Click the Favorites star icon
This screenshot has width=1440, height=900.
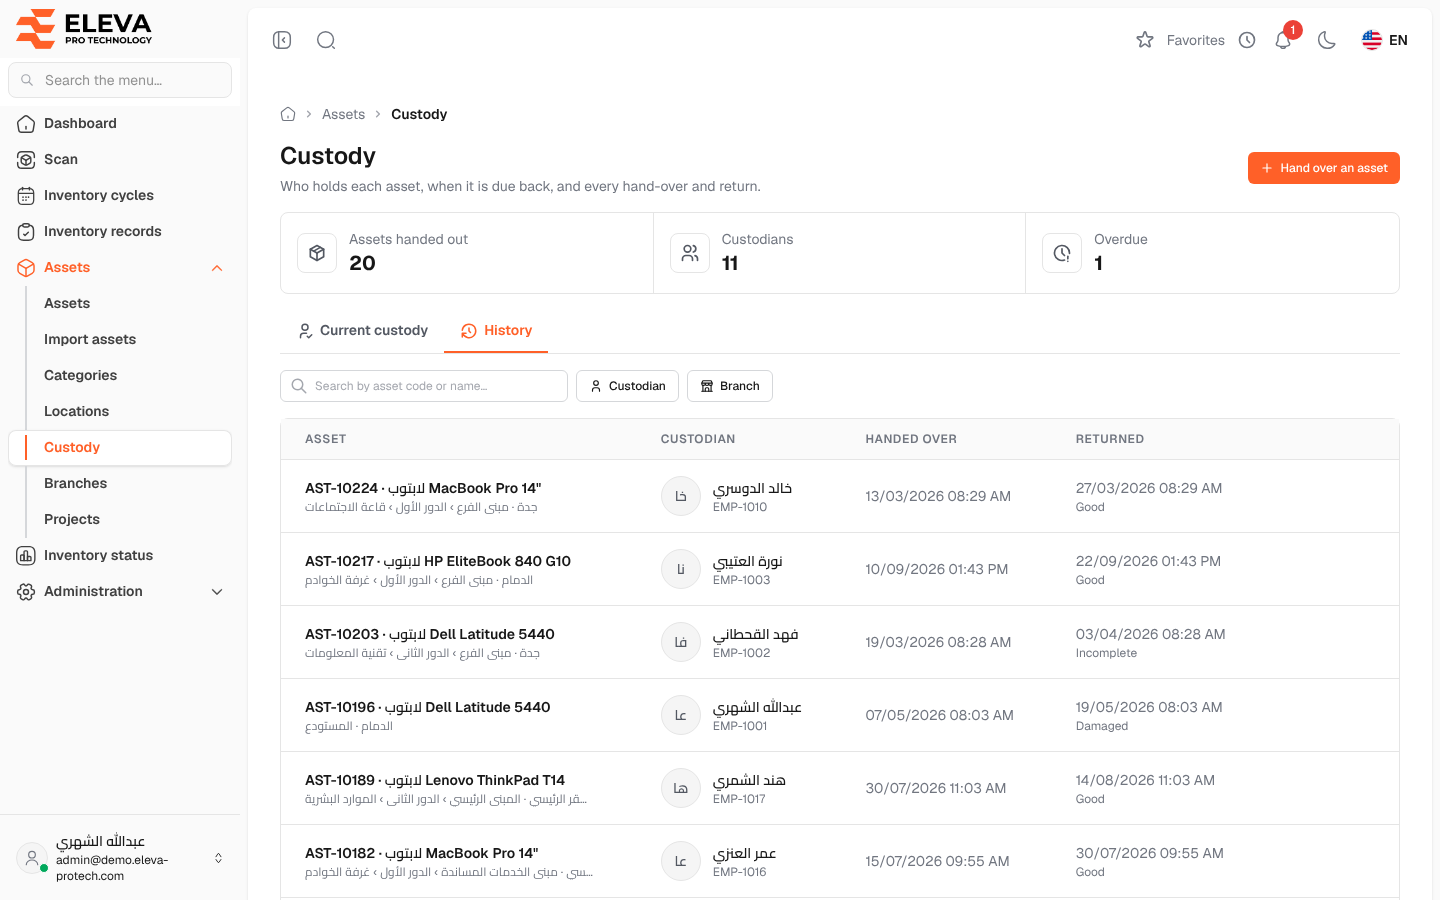1145,40
